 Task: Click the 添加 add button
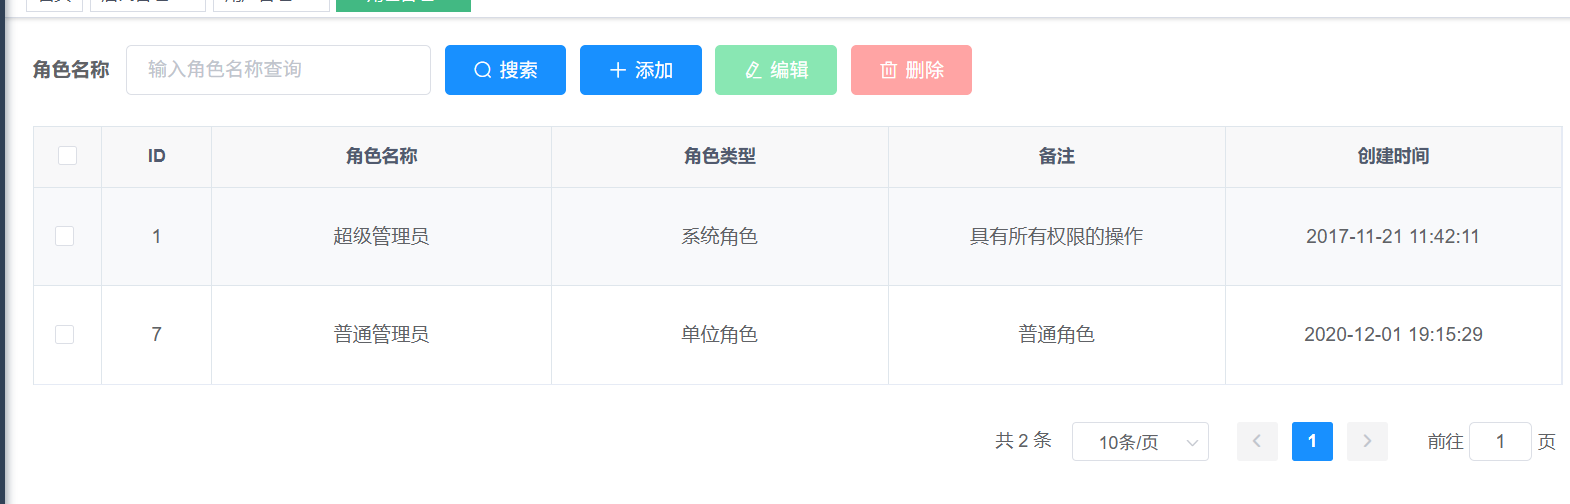tap(641, 70)
